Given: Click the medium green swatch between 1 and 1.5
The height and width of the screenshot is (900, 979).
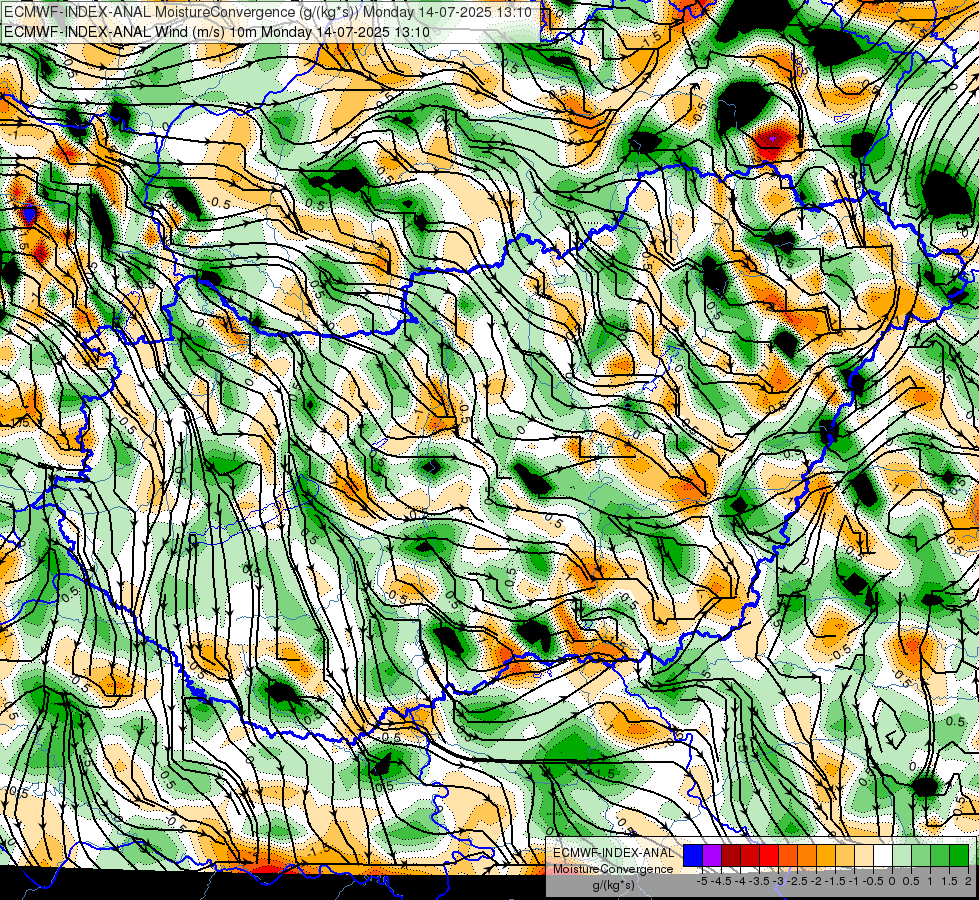Looking at the screenshot, I should [940, 855].
